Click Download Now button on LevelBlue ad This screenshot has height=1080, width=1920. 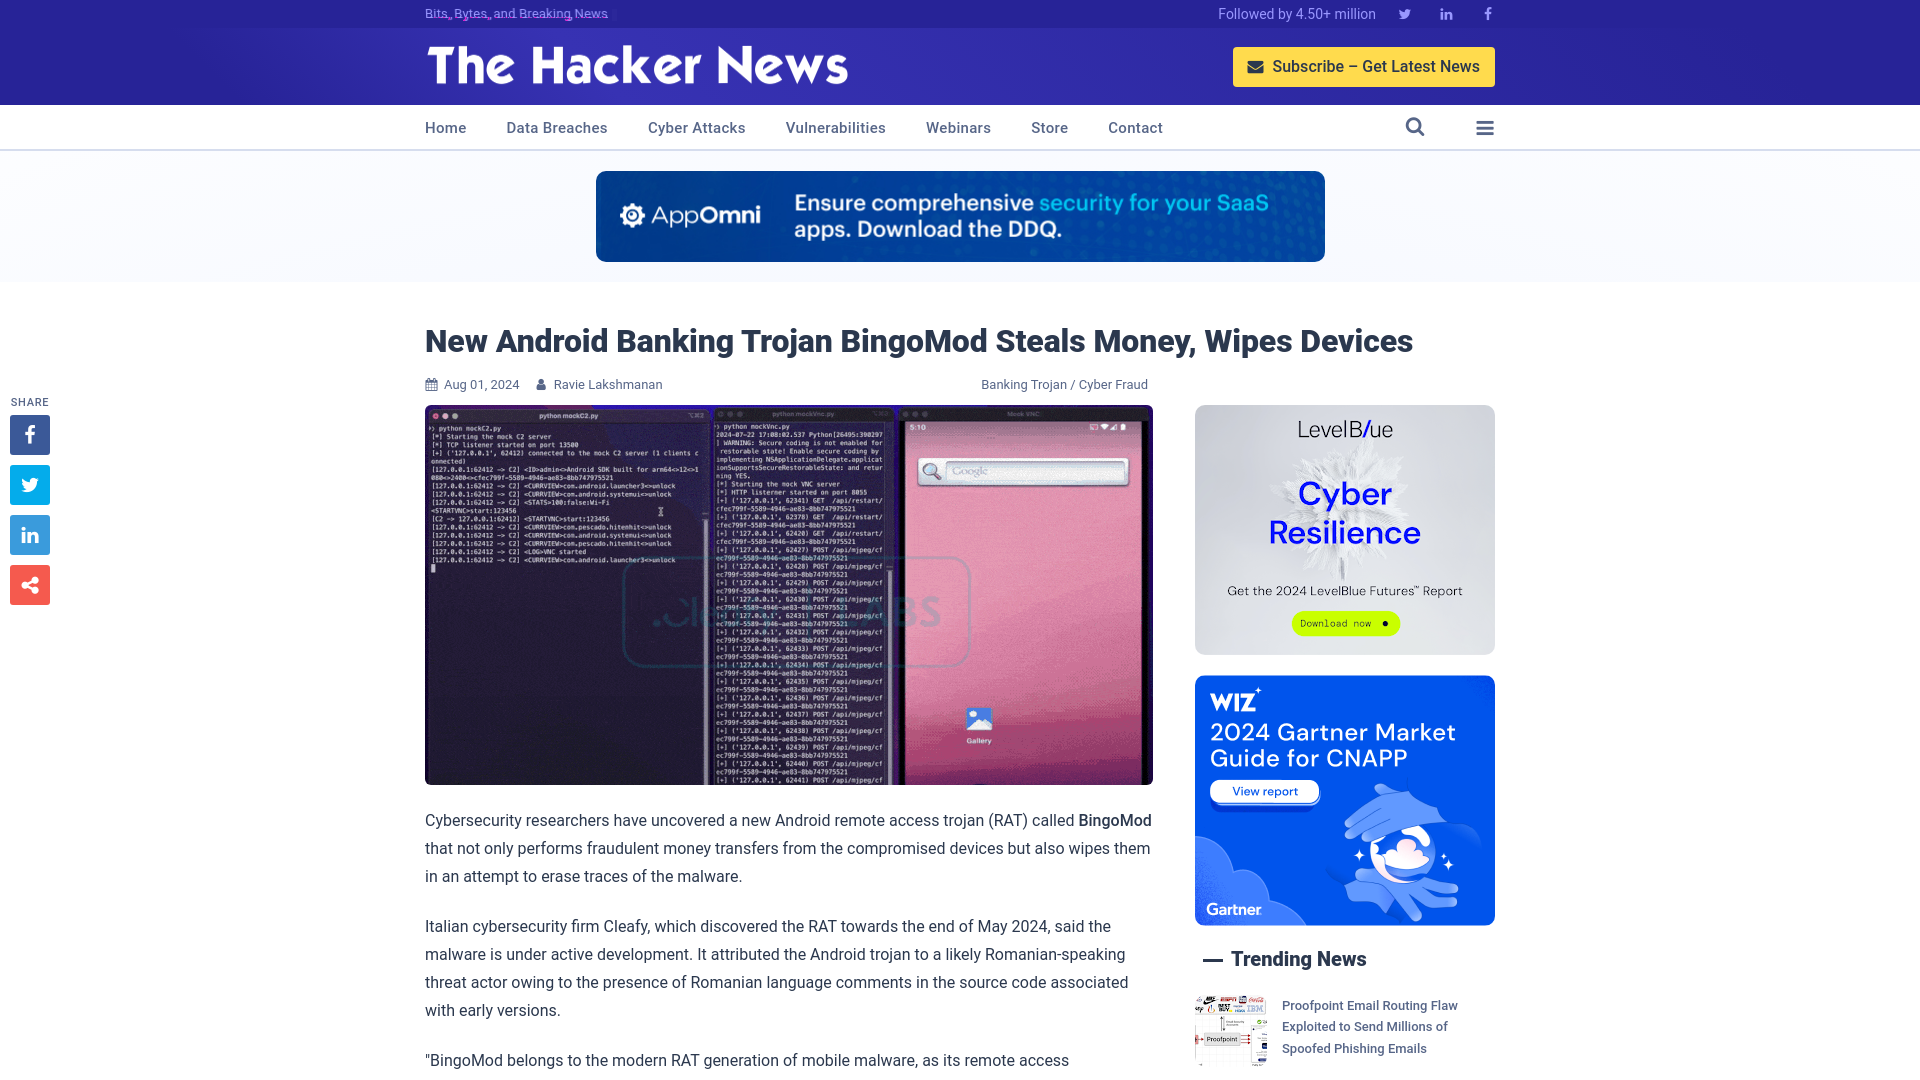1345,624
